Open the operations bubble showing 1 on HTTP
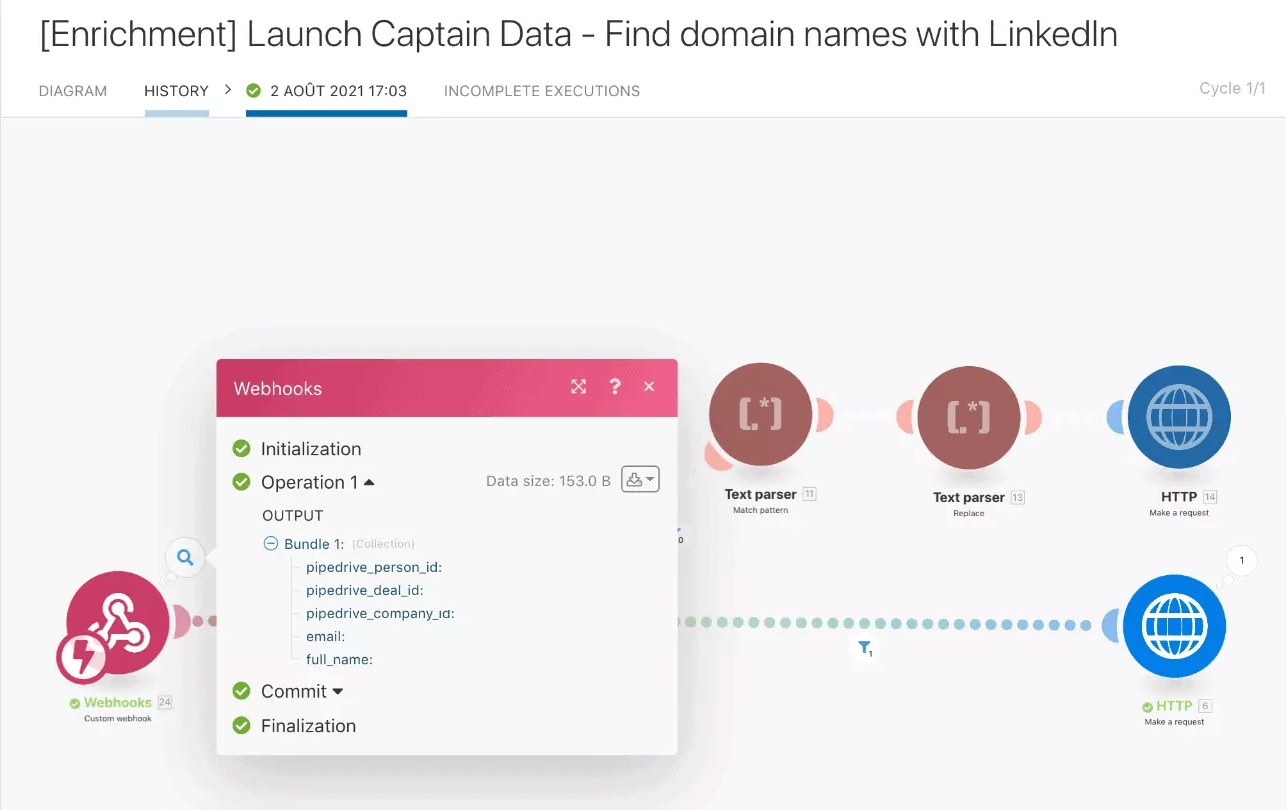Screen dimensions: 1287x810 tap(1241, 561)
